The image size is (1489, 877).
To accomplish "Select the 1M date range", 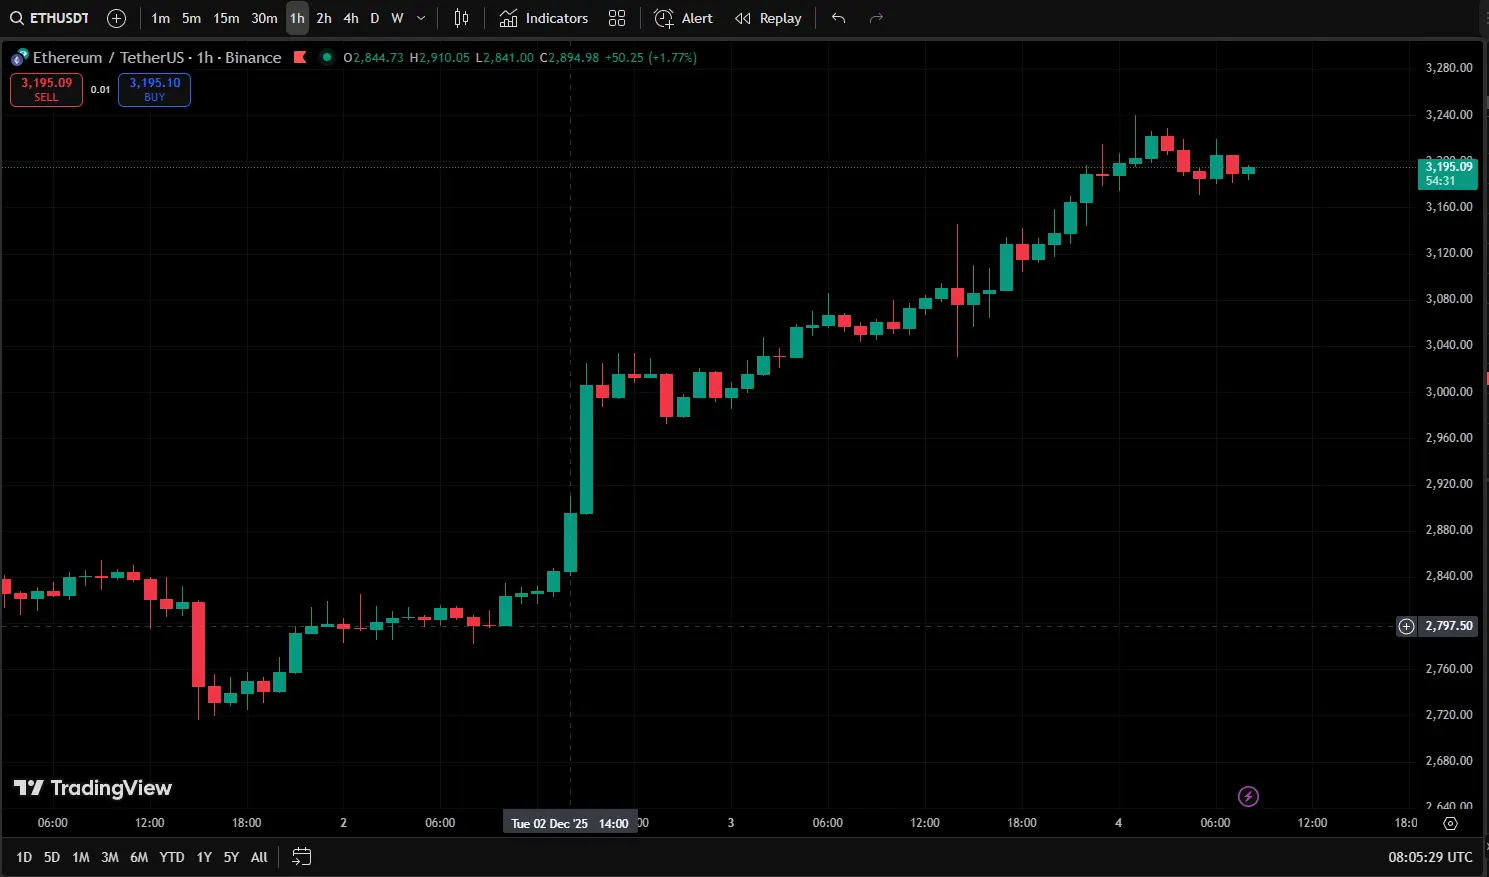I will (81, 857).
